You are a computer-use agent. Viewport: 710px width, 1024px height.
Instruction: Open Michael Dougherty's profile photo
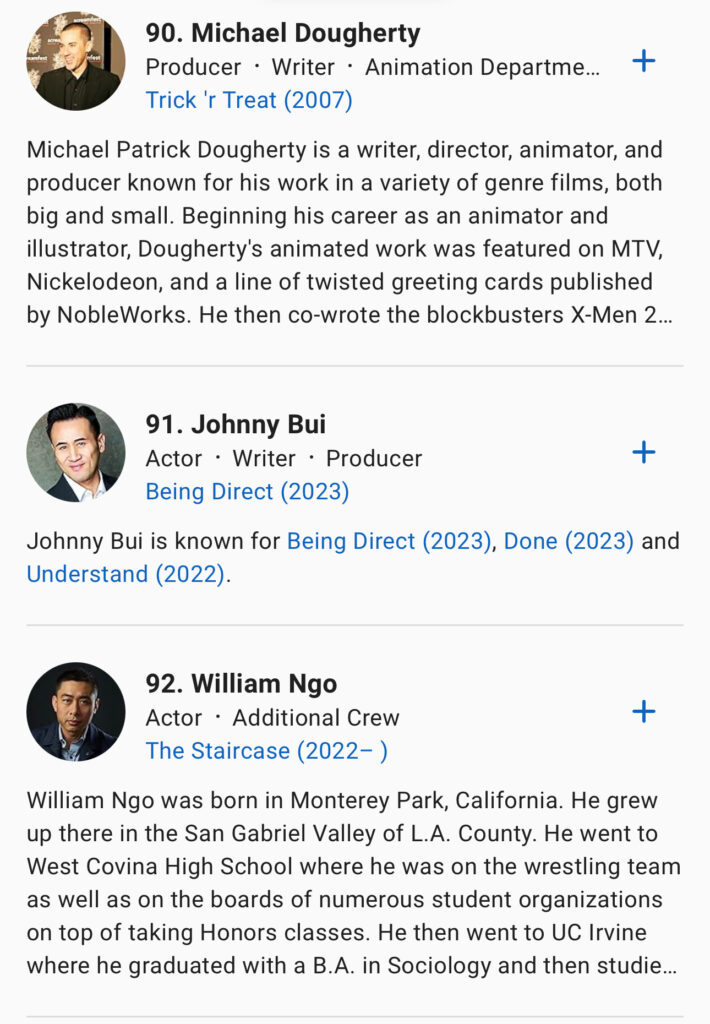(x=76, y=61)
